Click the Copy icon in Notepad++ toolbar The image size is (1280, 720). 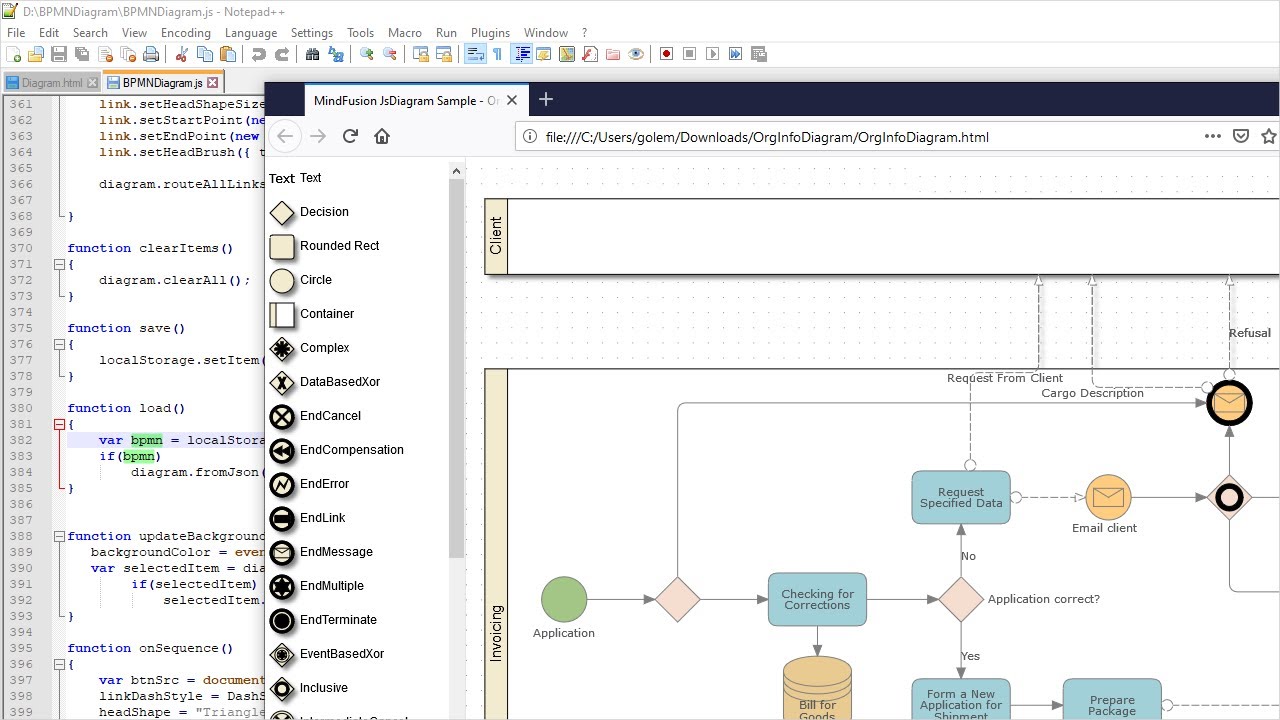click(205, 54)
